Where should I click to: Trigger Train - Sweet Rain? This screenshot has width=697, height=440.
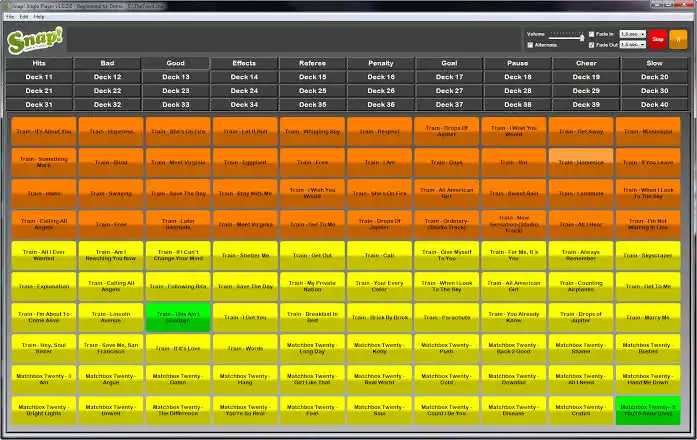[514, 194]
